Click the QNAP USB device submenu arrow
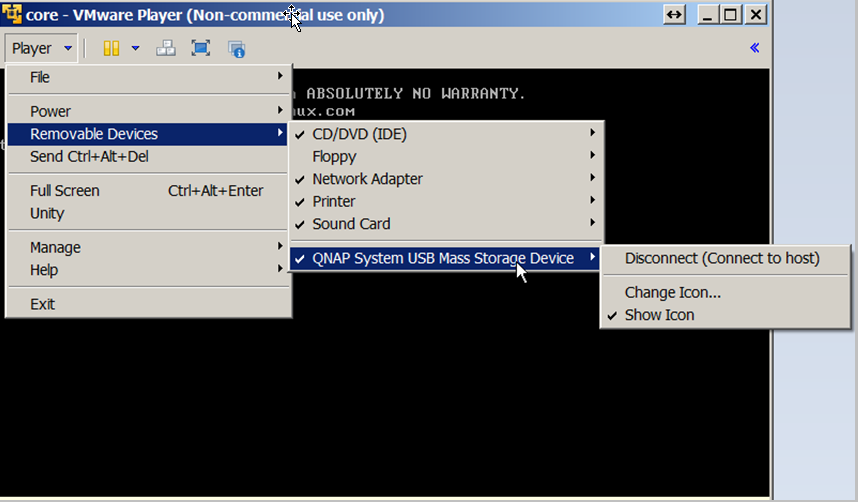This screenshot has height=502, width=858. (x=592, y=256)
